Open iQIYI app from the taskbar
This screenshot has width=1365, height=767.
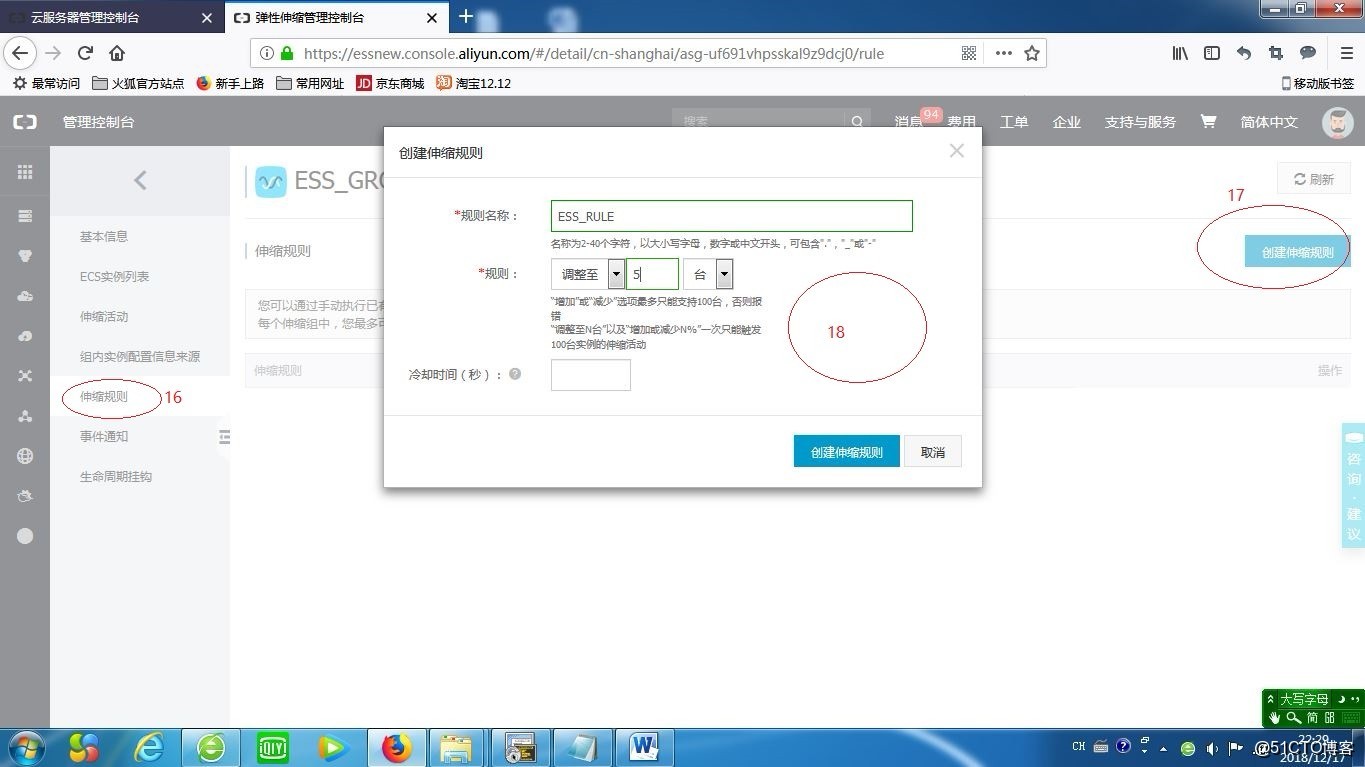[x=272, y=747]
